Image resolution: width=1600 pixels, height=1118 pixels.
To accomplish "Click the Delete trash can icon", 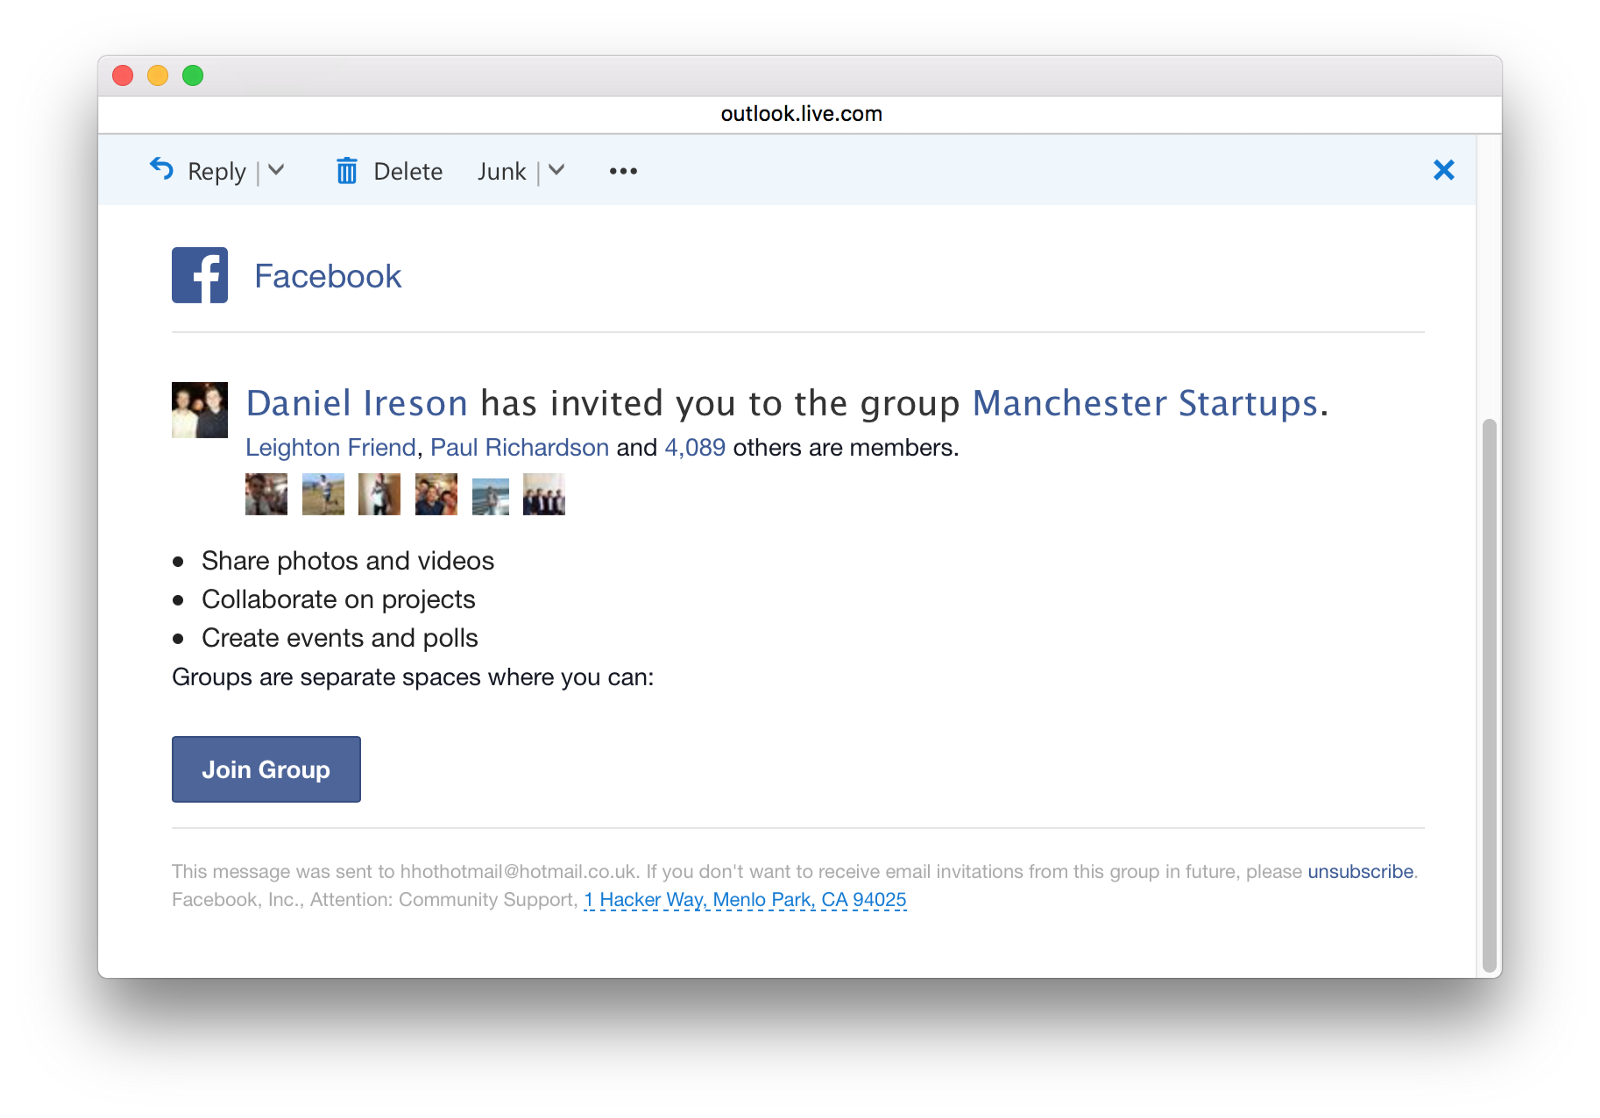I will pyautogui.click(x=346, y=171).
